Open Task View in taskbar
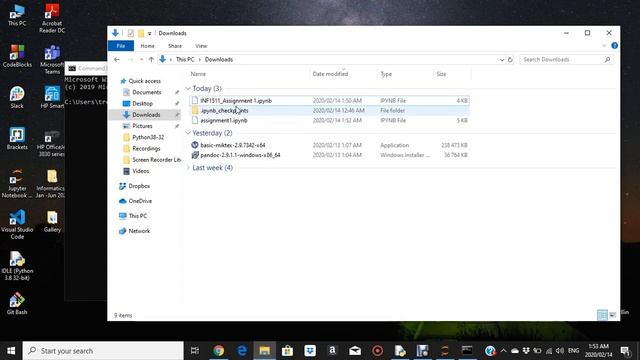 click(x=195, y=351)
